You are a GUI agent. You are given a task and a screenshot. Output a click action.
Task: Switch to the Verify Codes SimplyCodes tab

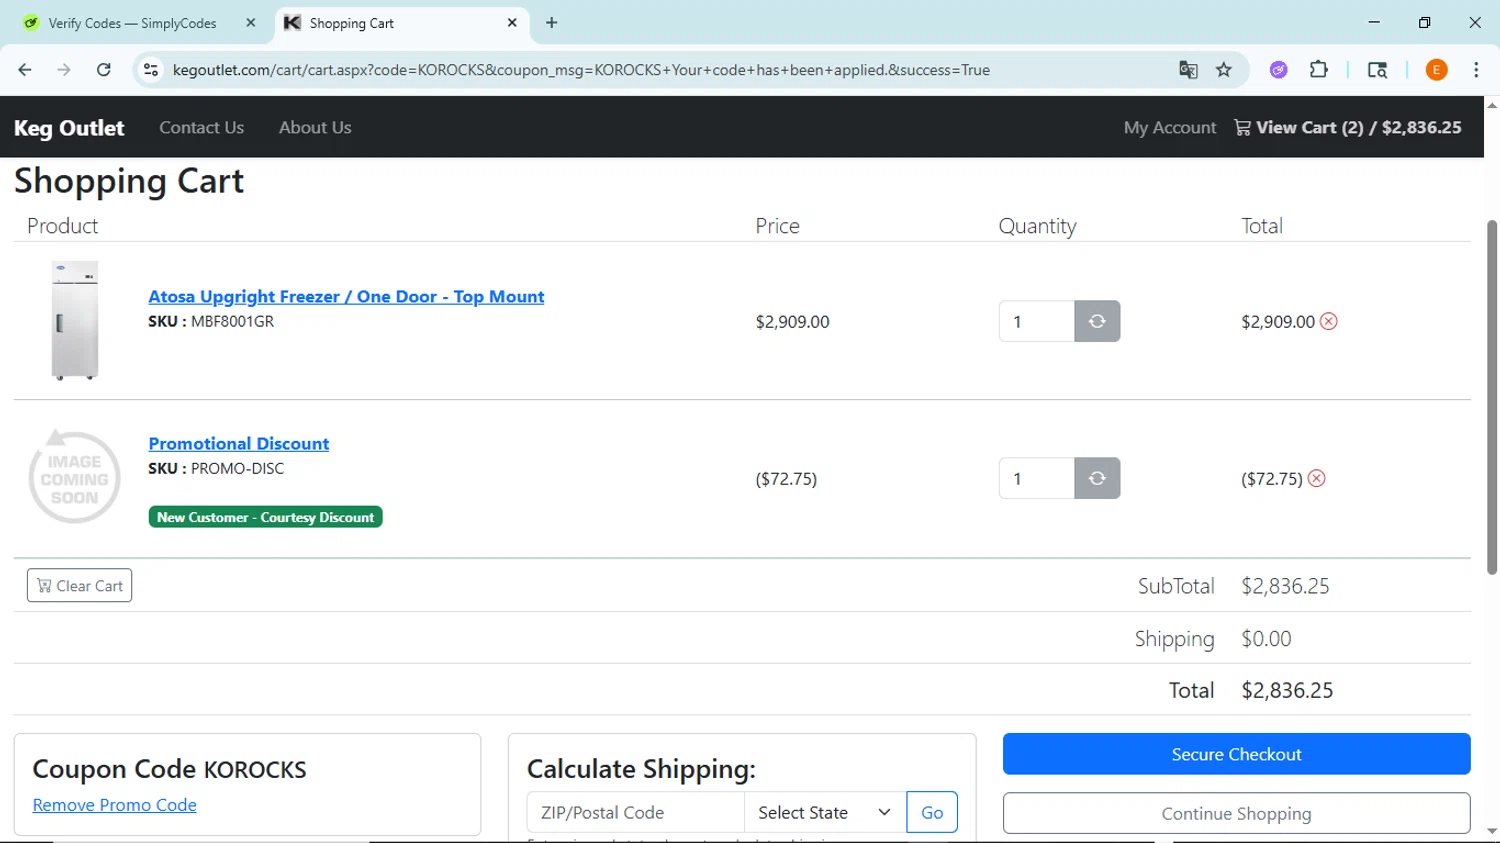click(134, 22)
